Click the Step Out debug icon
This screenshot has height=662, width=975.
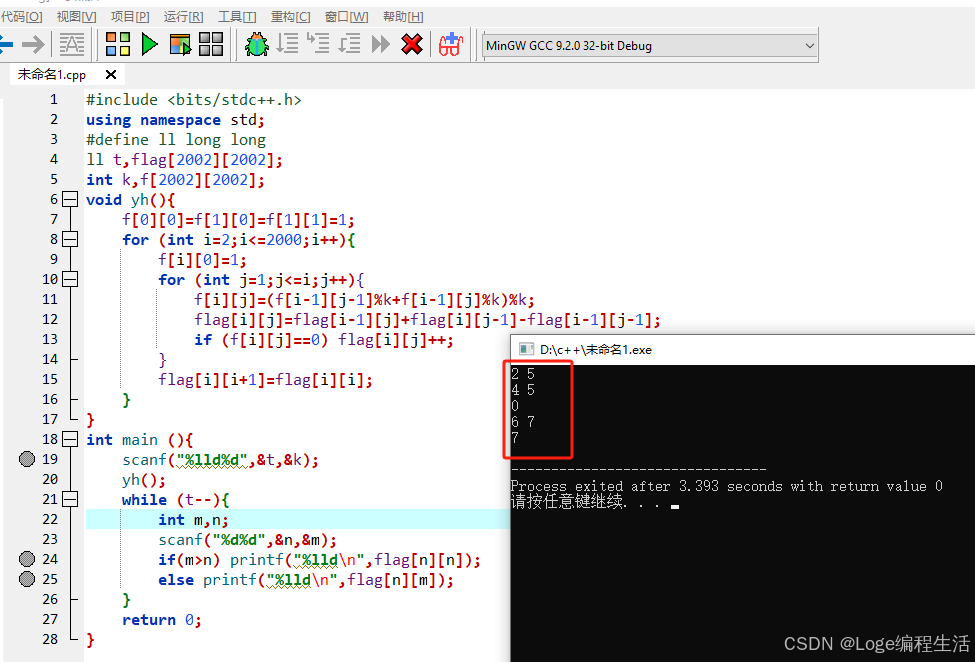tap(349, 44)
